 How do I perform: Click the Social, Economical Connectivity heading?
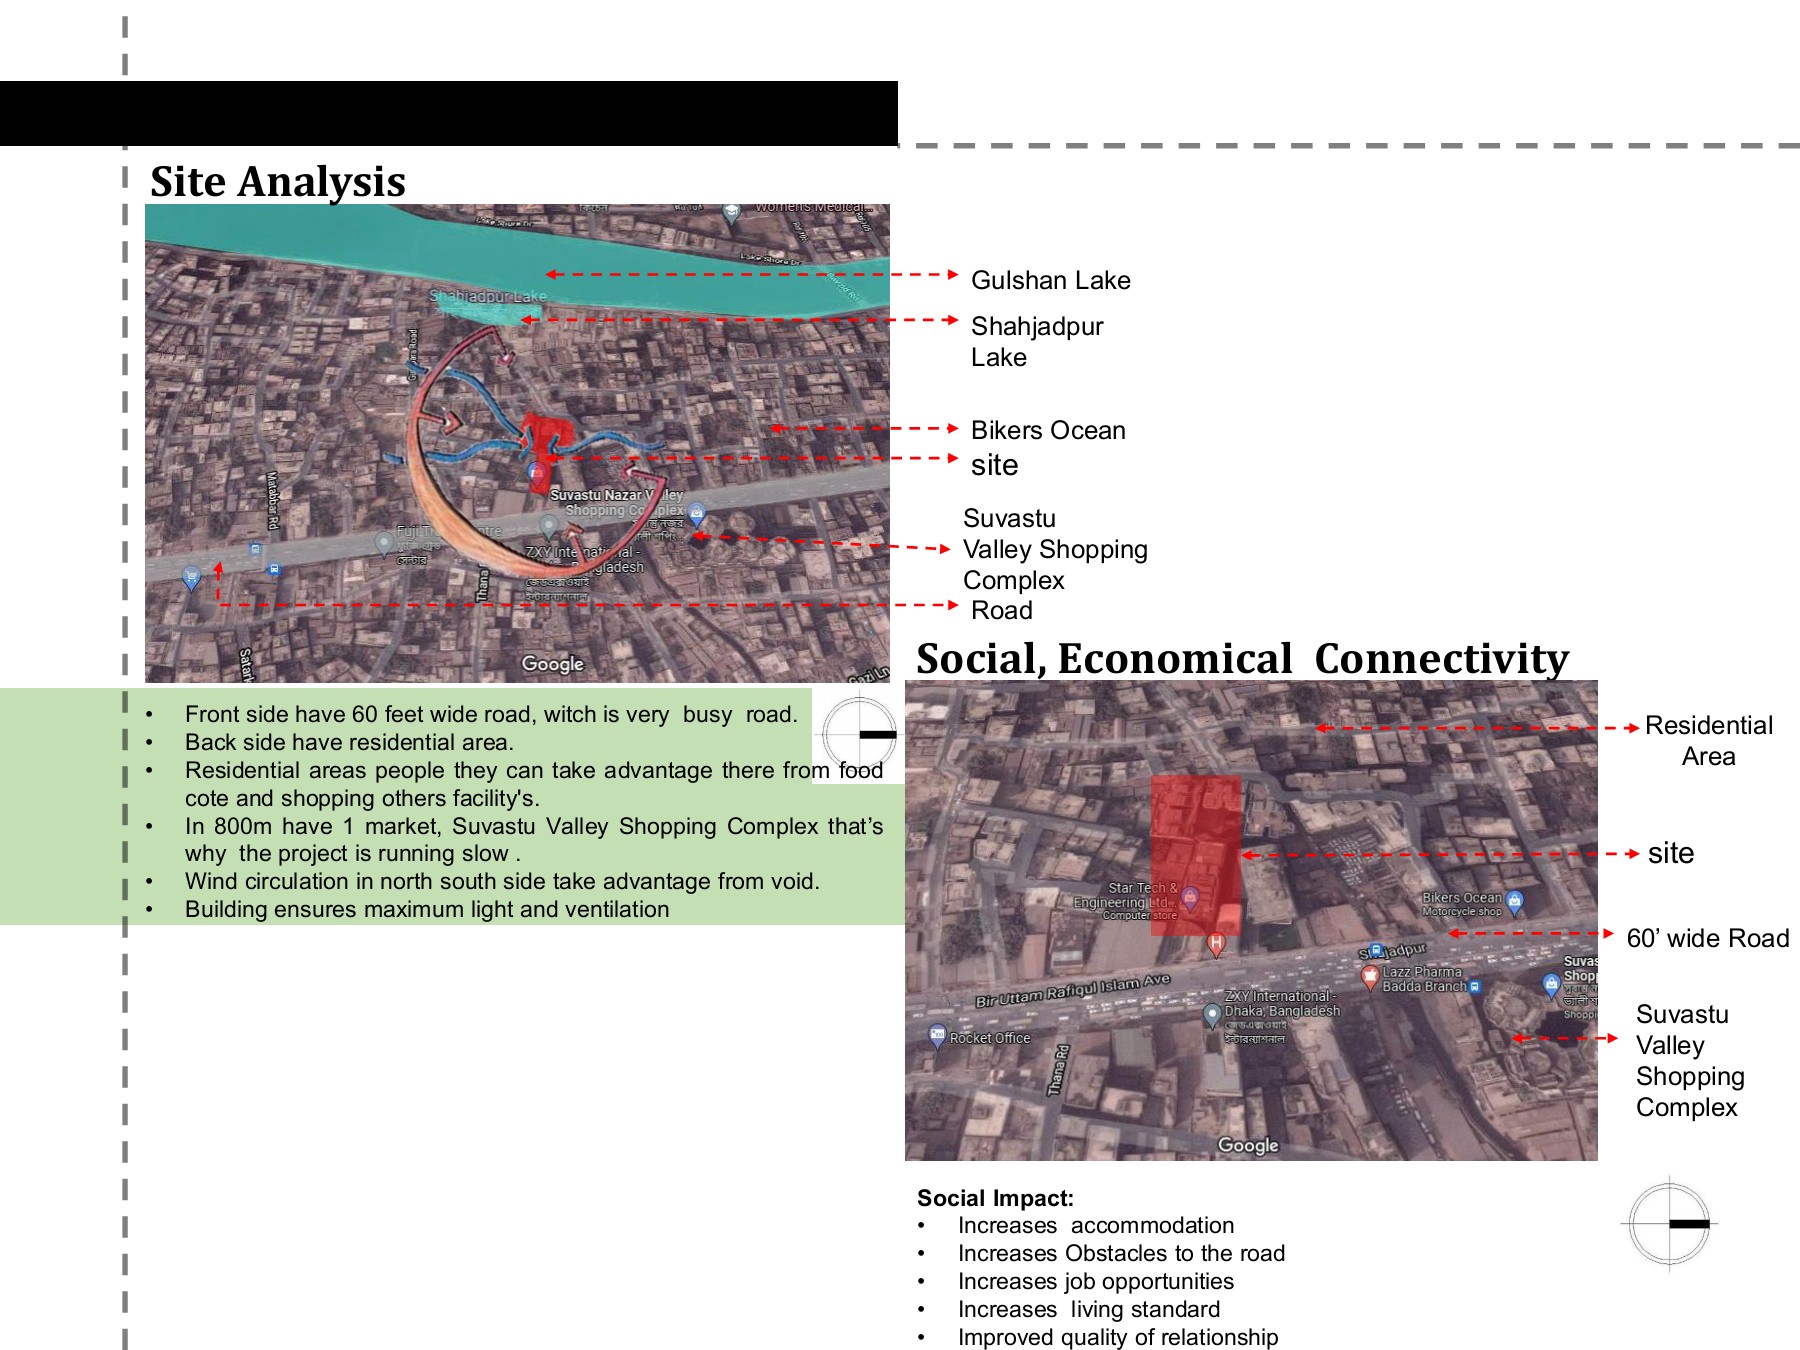pos(1244,659)
